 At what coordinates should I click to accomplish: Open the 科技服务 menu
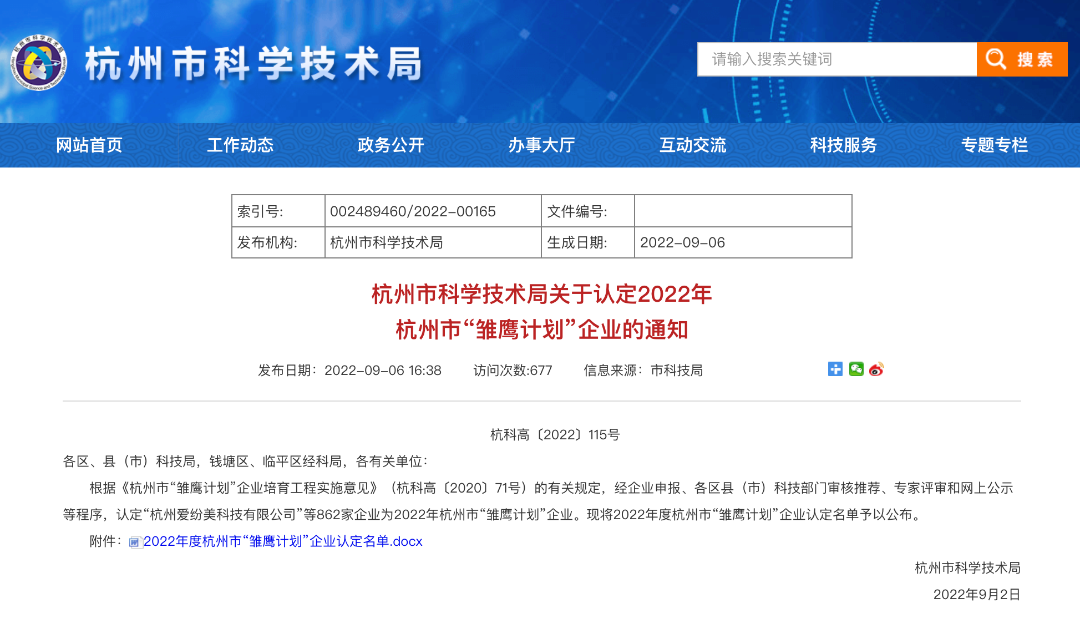pos(842,144)
